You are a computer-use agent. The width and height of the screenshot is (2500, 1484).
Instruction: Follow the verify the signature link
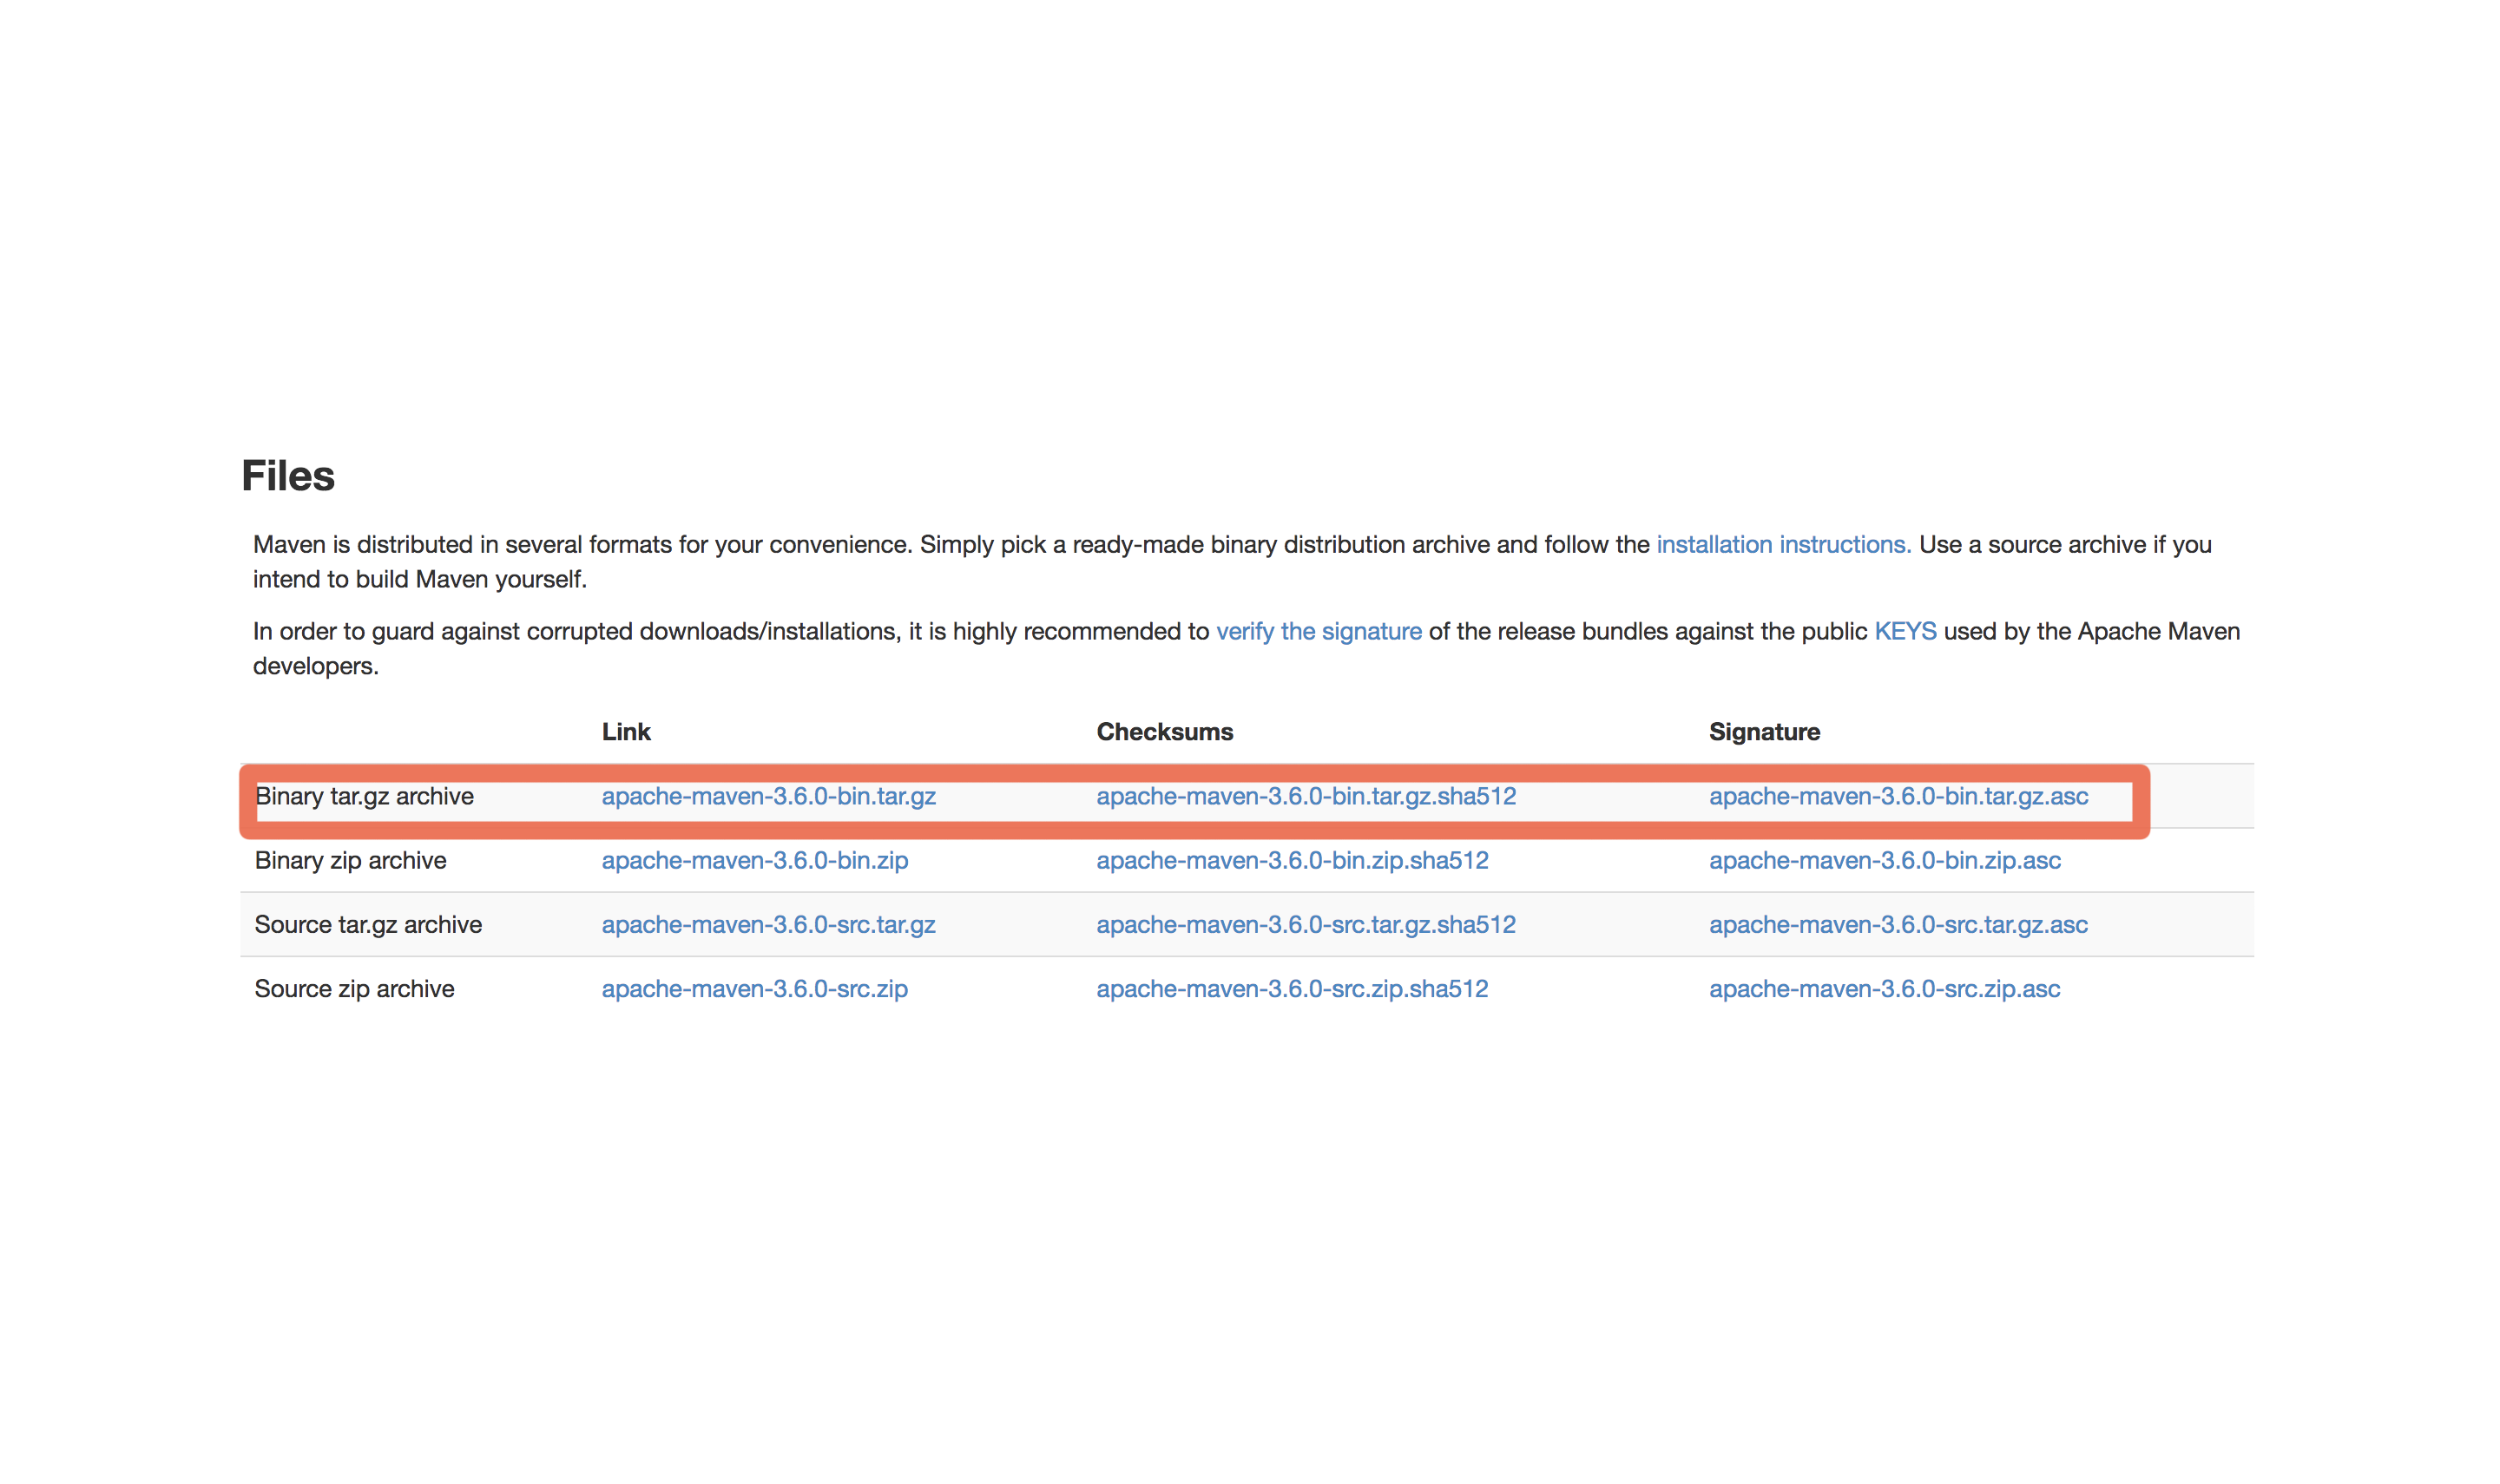1318,632
